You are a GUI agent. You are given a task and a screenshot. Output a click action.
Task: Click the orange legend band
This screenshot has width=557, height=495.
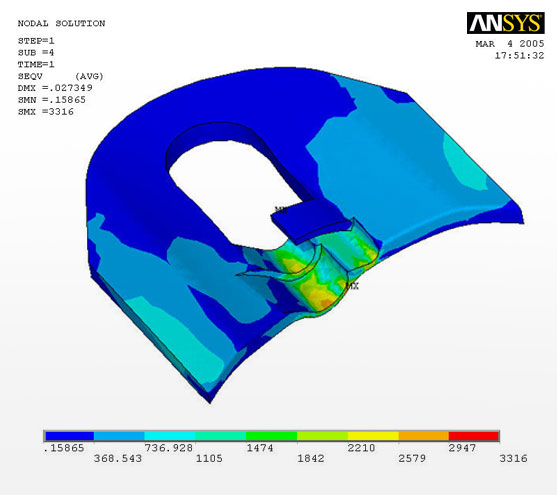tap(423, 436)
